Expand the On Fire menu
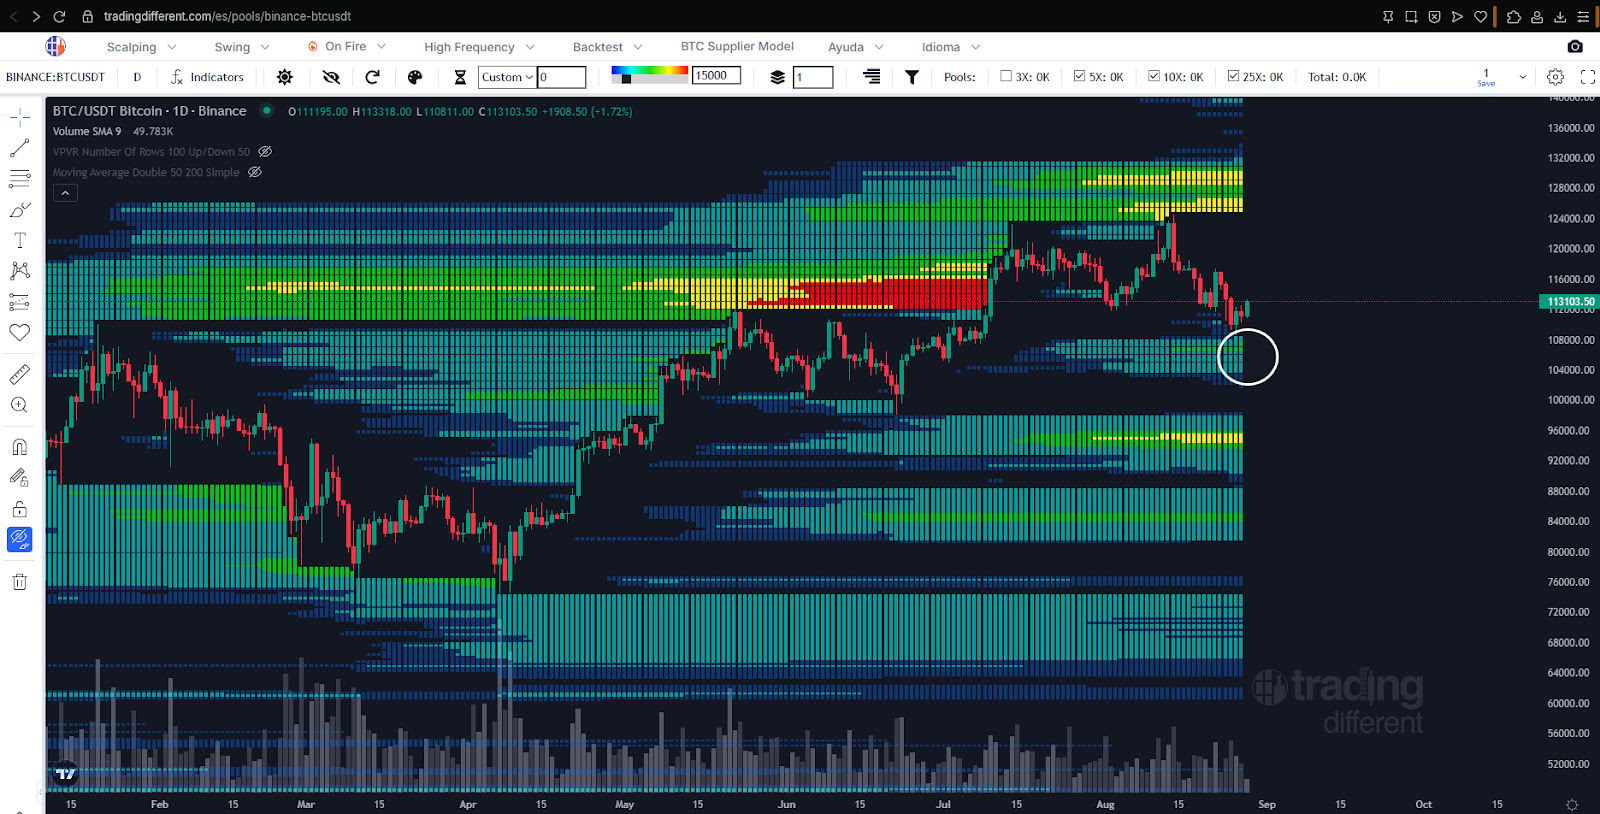The width and height of the screenshot is (1600, 814). point(346,47)
